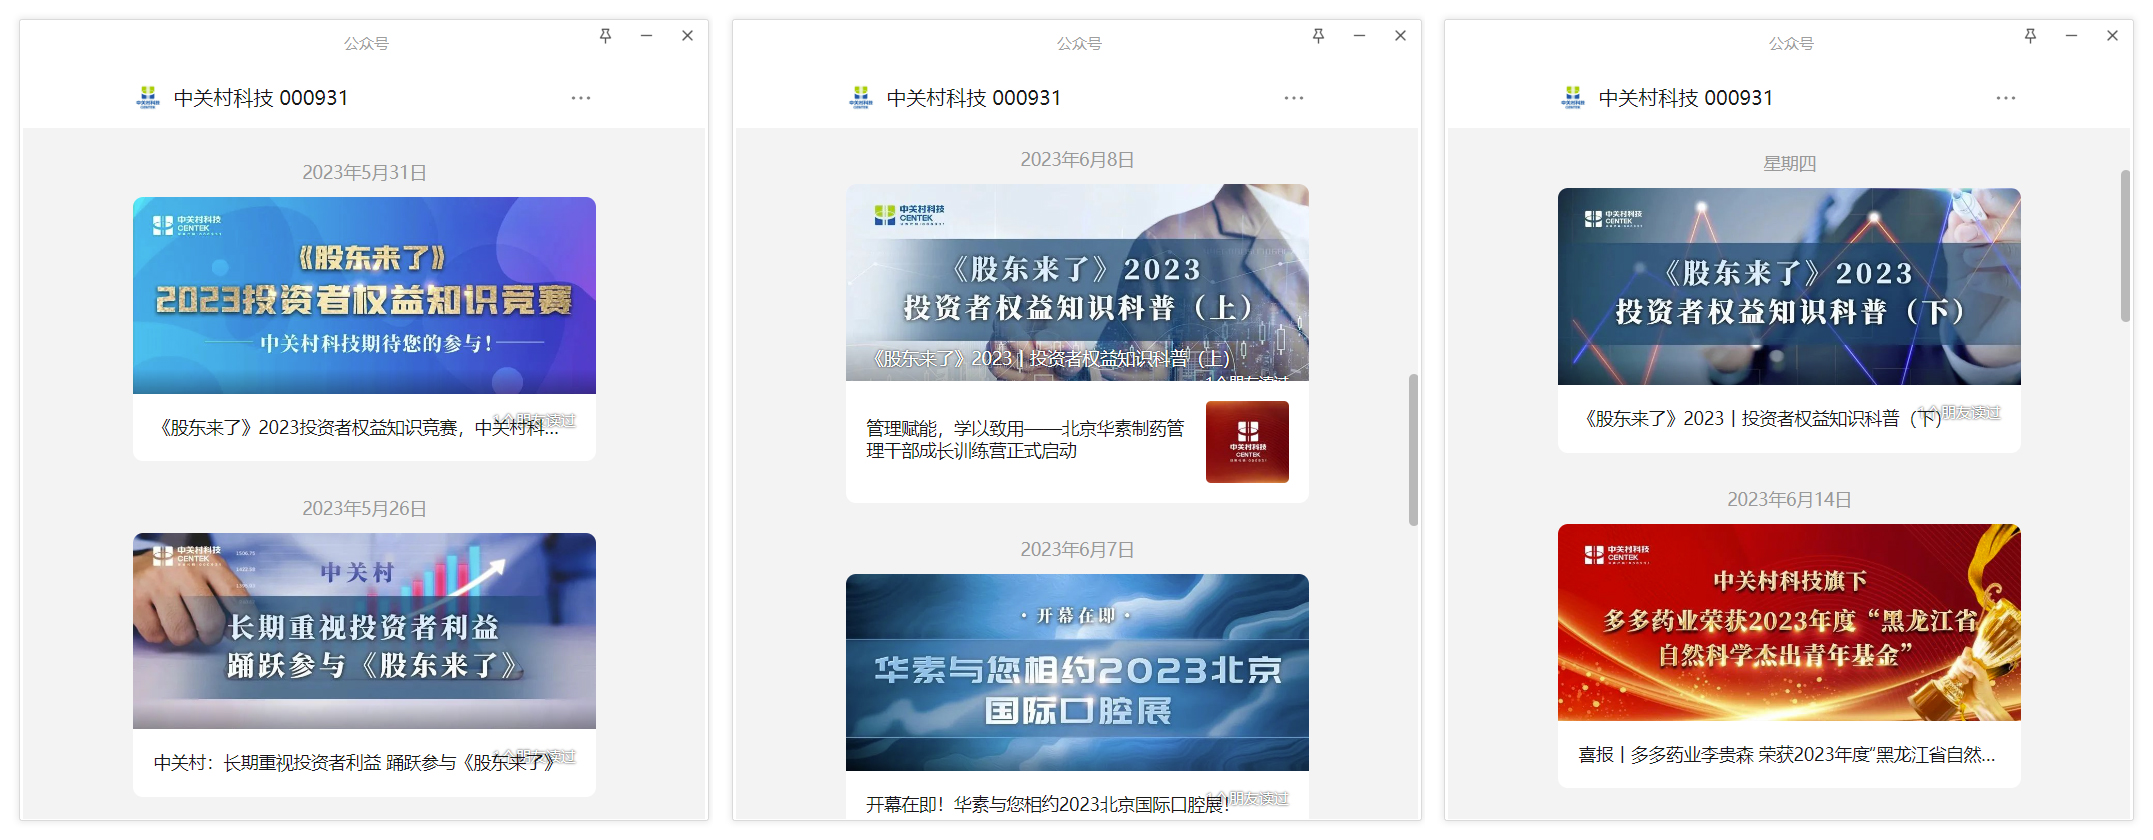Pin the window showing the 2023年6月8日 post
Screen dimensions: 2153x840
pos(1318,36)
